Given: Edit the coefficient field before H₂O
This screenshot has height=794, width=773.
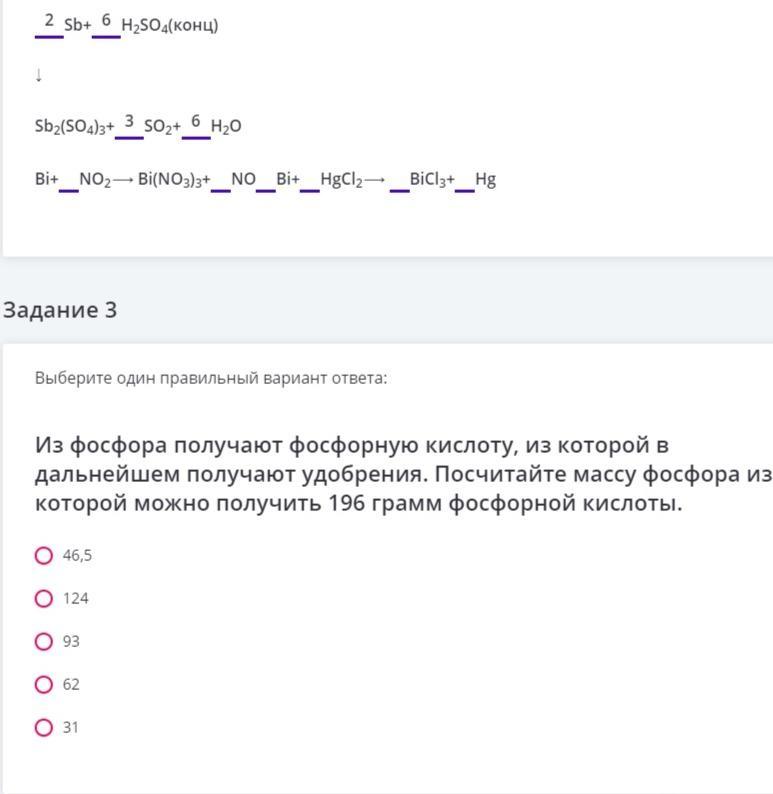Looking at the screenshot, I should pos(196,124).
